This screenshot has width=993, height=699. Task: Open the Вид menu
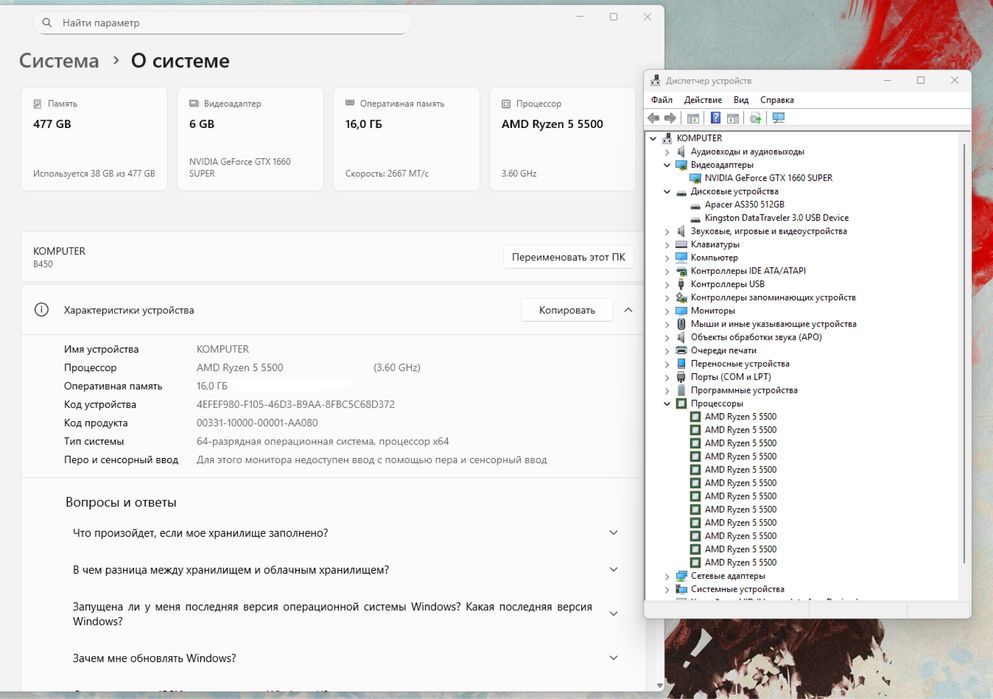click(x=741, y=99)
